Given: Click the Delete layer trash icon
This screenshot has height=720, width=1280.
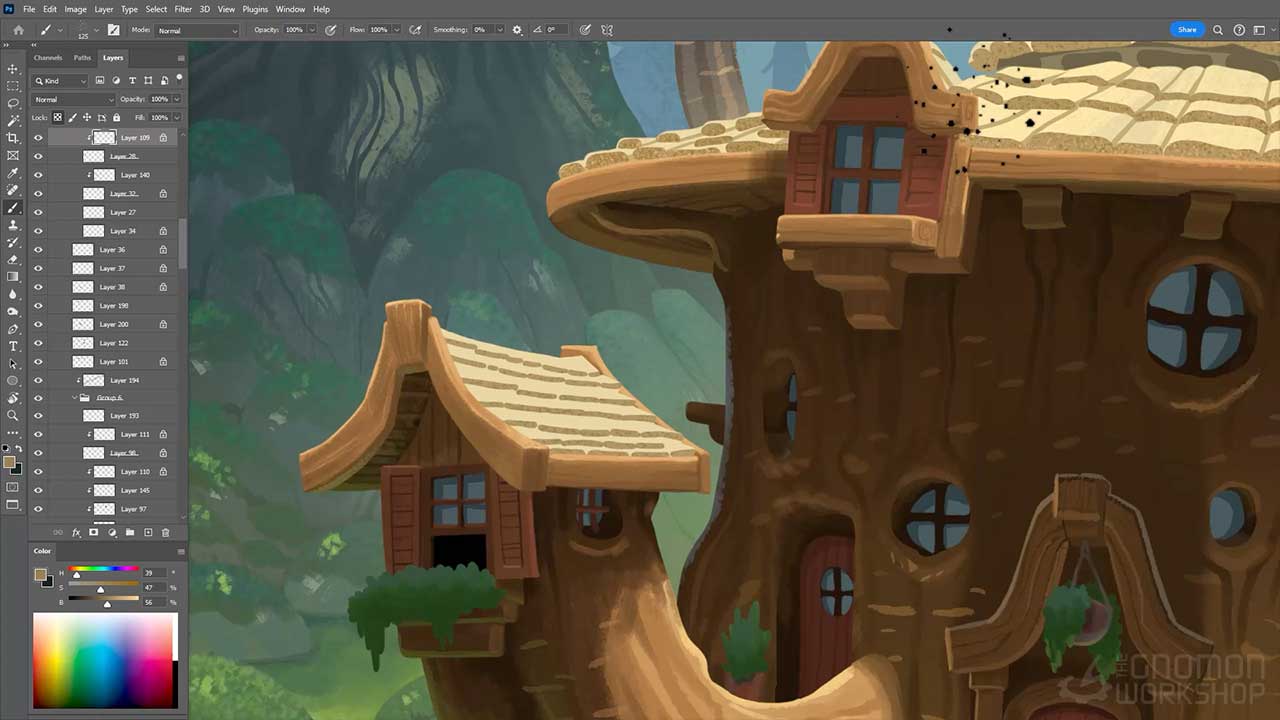Looking at the screenshot, I should point(166,532).
